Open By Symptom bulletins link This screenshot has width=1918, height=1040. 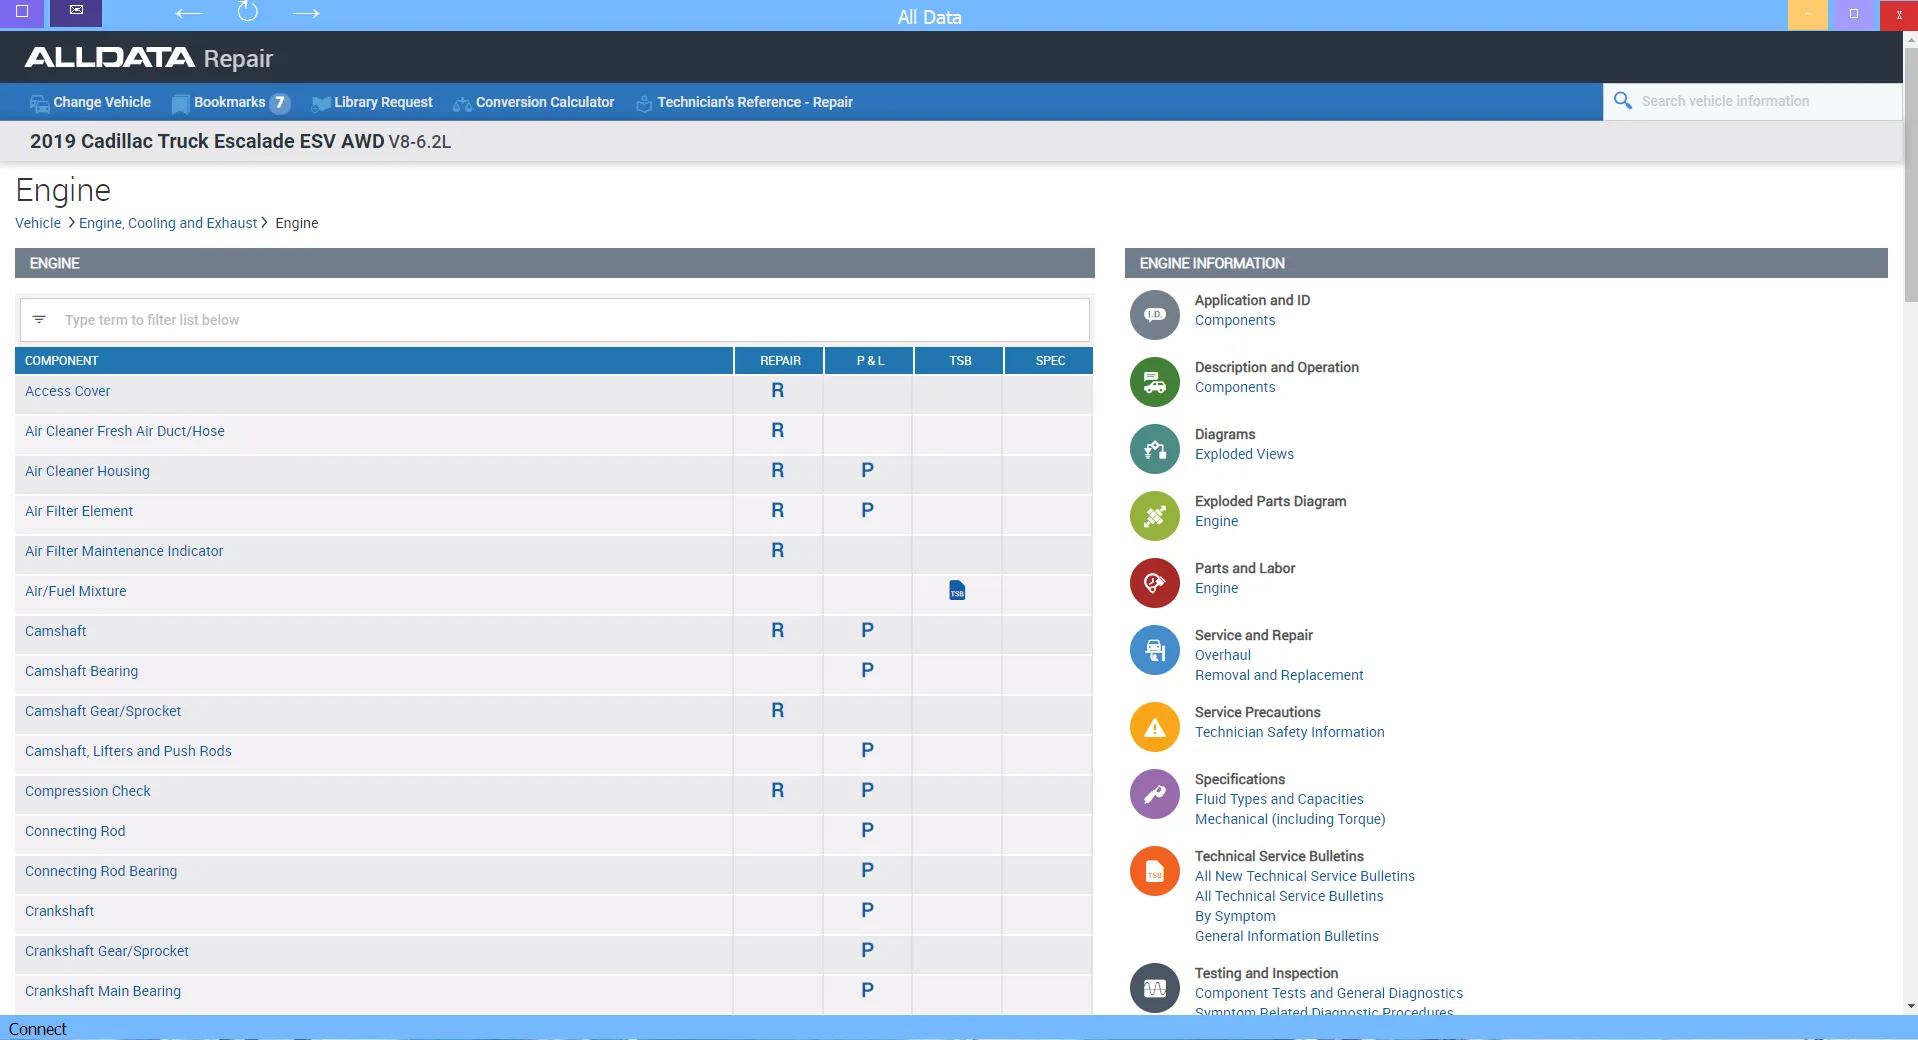coord(1235,916)
